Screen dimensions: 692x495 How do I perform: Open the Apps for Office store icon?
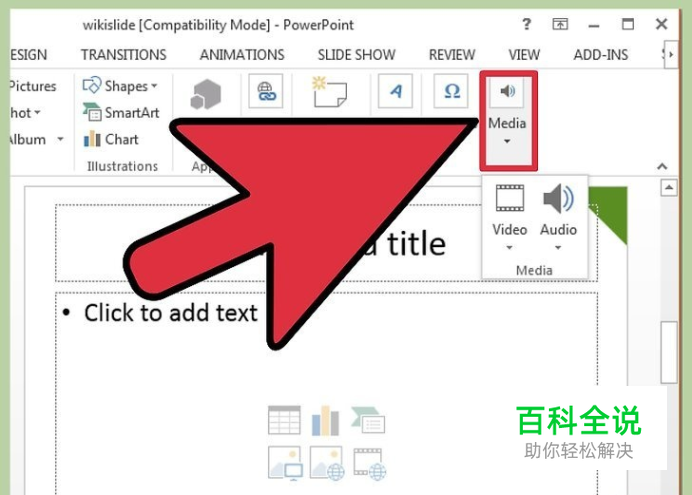tap(205, 94)
